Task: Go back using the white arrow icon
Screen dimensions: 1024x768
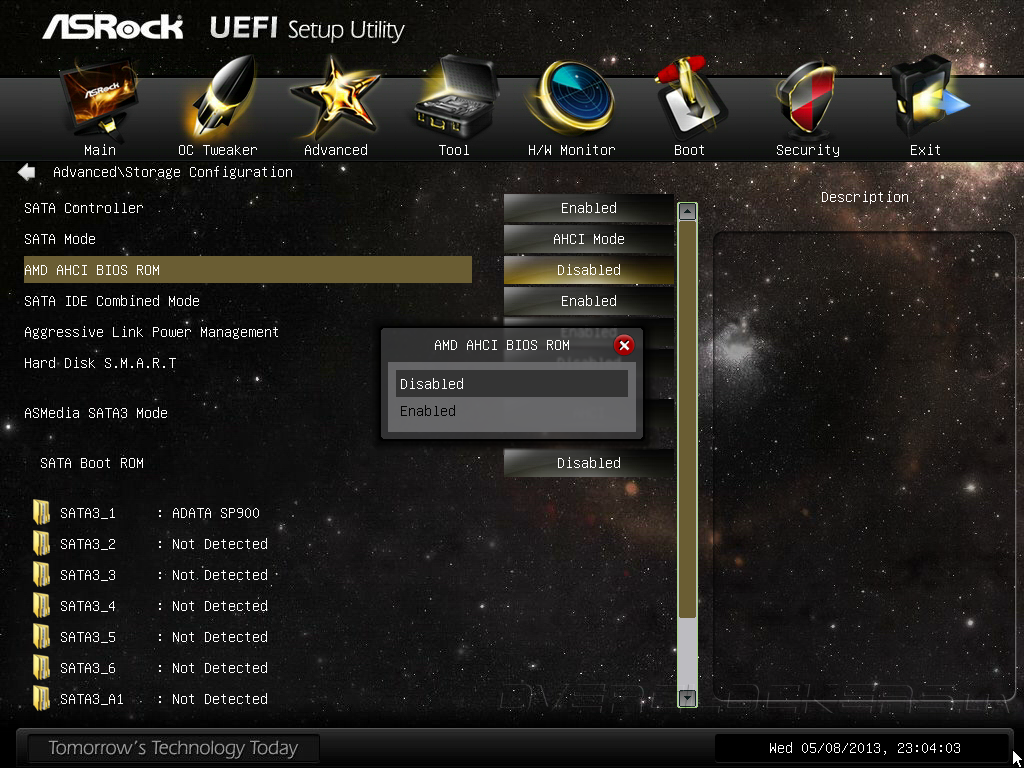Action: pos(27,172)
